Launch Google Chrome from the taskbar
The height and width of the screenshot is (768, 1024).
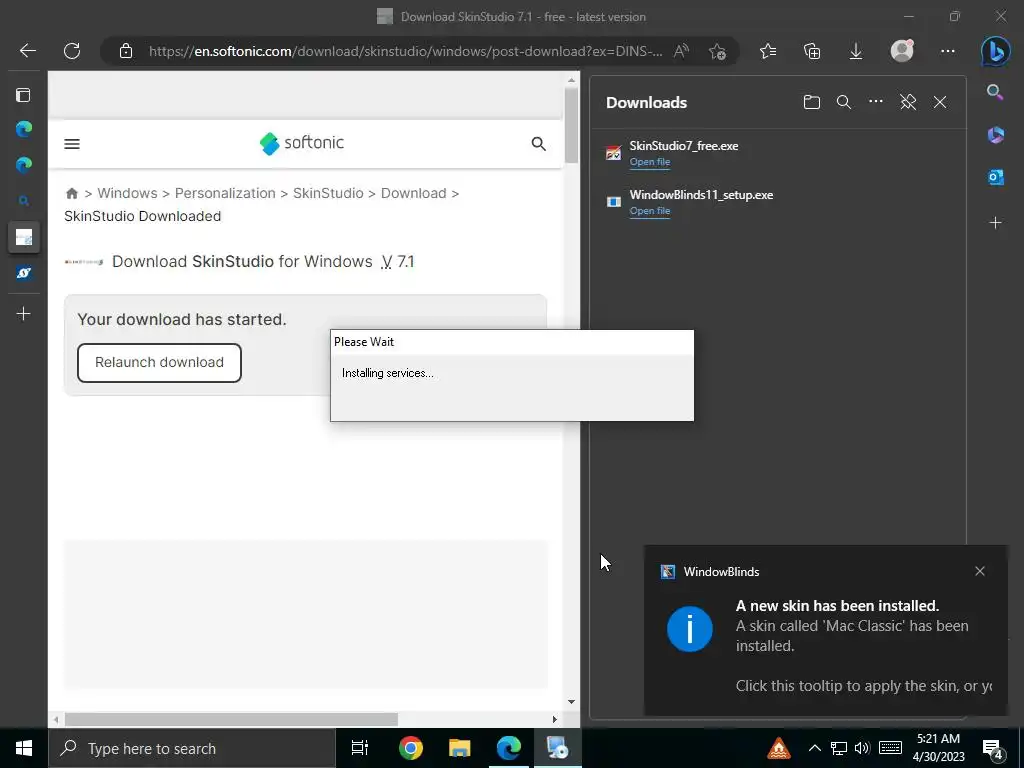coord(411,748)
